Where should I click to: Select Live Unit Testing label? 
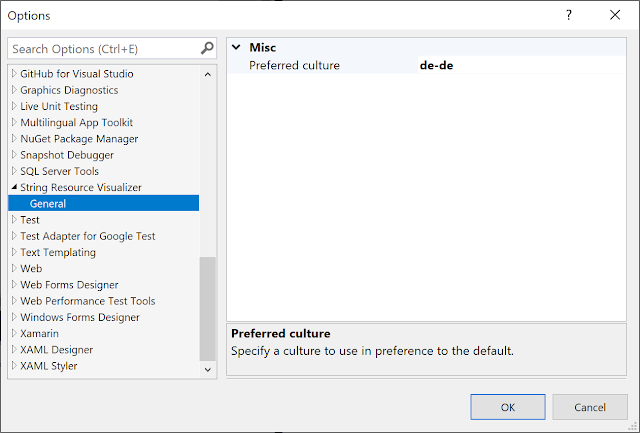(59, 107)
